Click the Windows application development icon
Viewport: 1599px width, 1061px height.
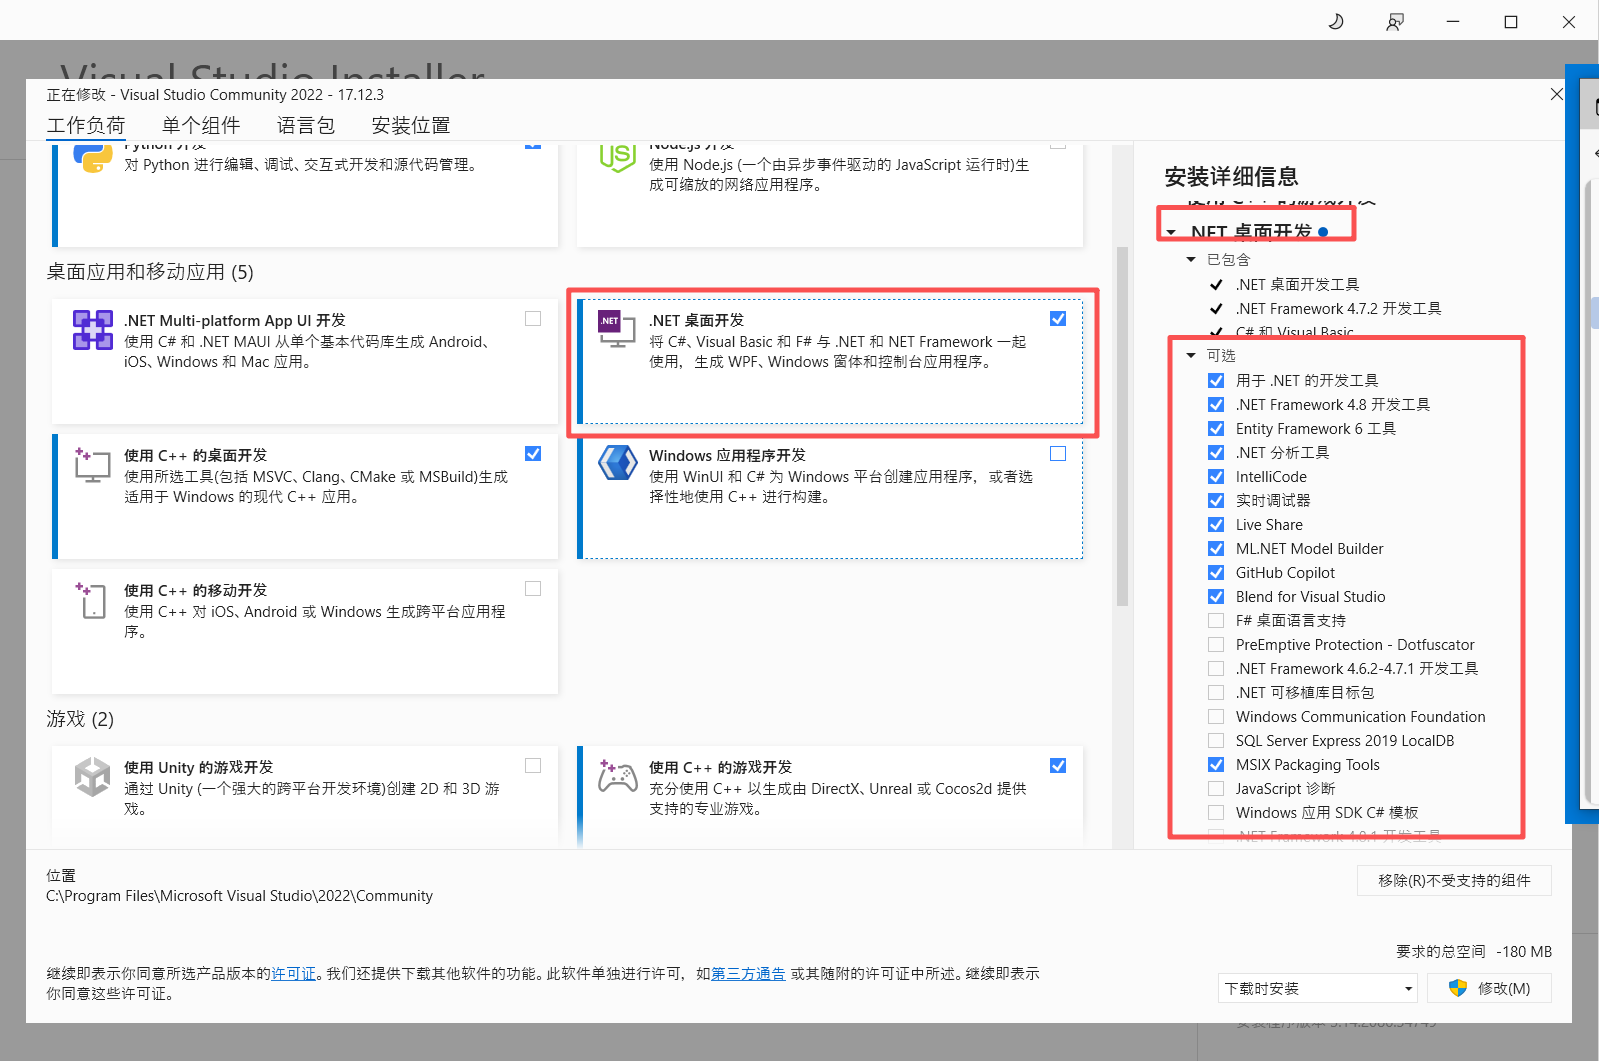pyautogui.click(x=617, y=464)
